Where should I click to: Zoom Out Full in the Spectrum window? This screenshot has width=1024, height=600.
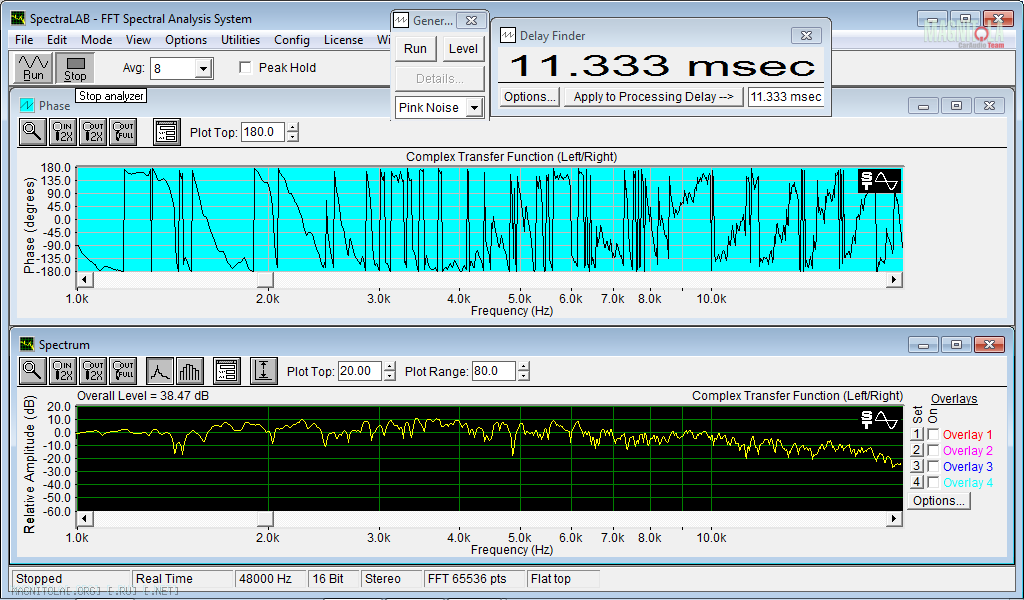[123, 371]
